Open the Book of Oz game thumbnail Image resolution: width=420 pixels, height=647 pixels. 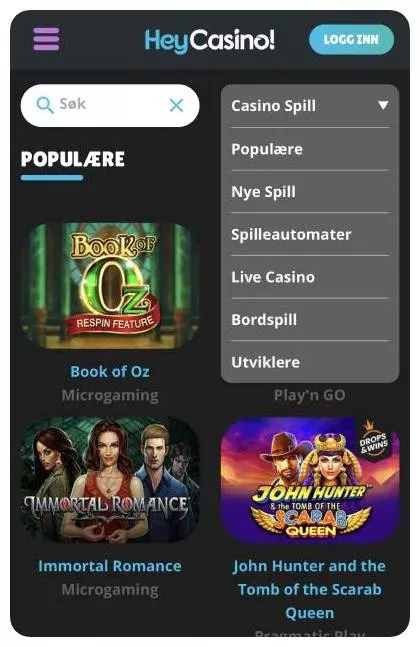[110, 286]
